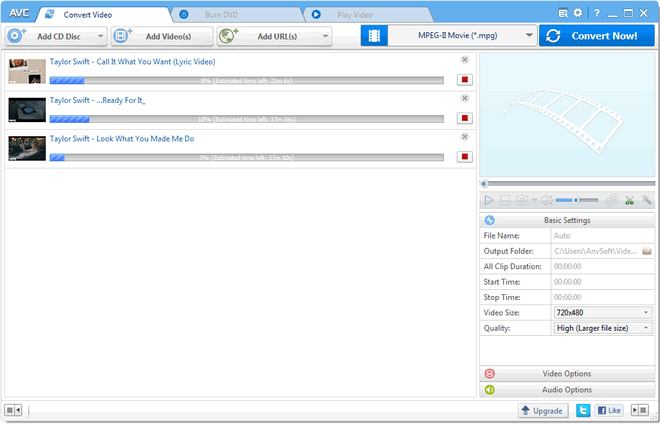Toggle left panel with bottom-left icon
The width and height of the screenshot is (660, 424).
pyautogui.click(x=13, y=410)
